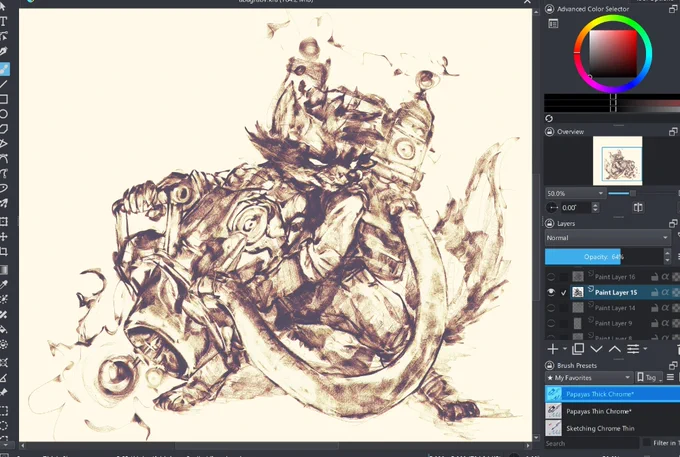This screenshot has height=457, width=680.
Task: Uncheck the checkbox on Paint Layer 15
Action: pos(563,293)
